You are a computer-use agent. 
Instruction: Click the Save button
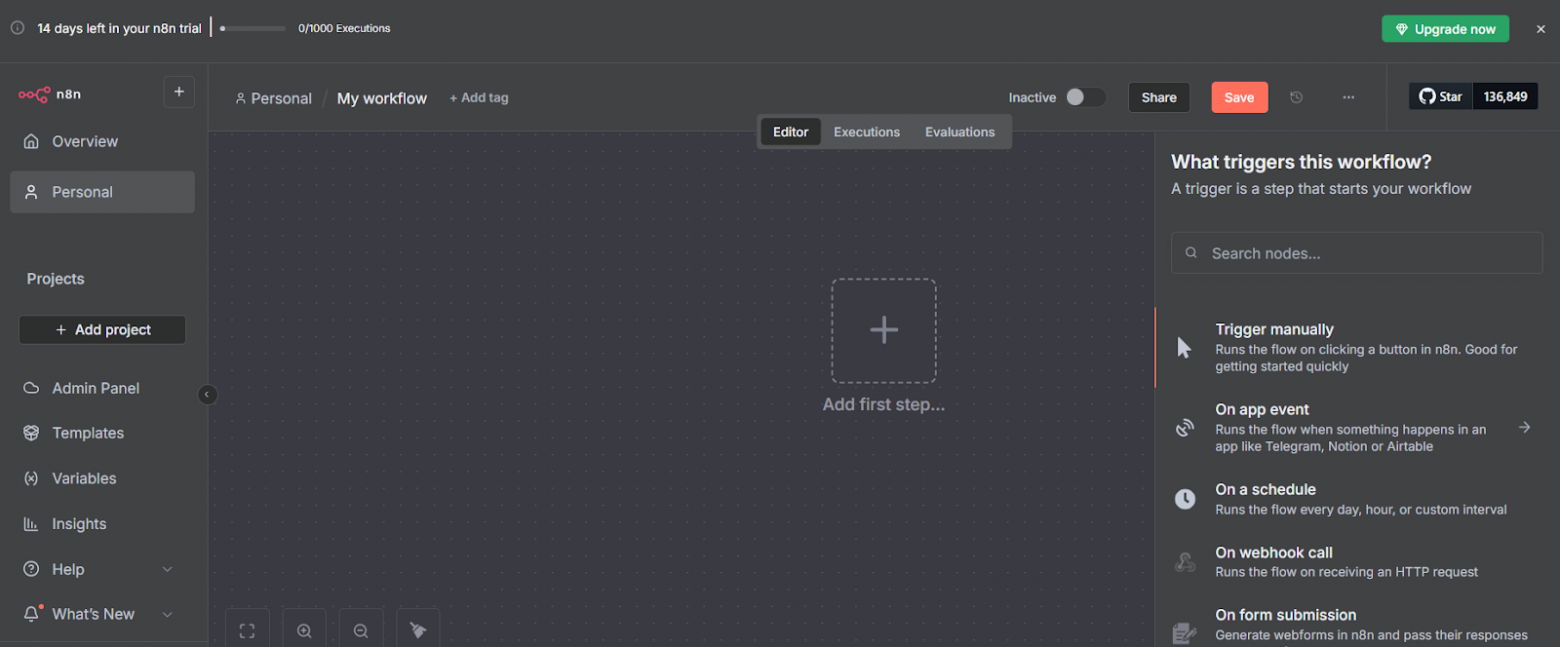(1239, 97)
